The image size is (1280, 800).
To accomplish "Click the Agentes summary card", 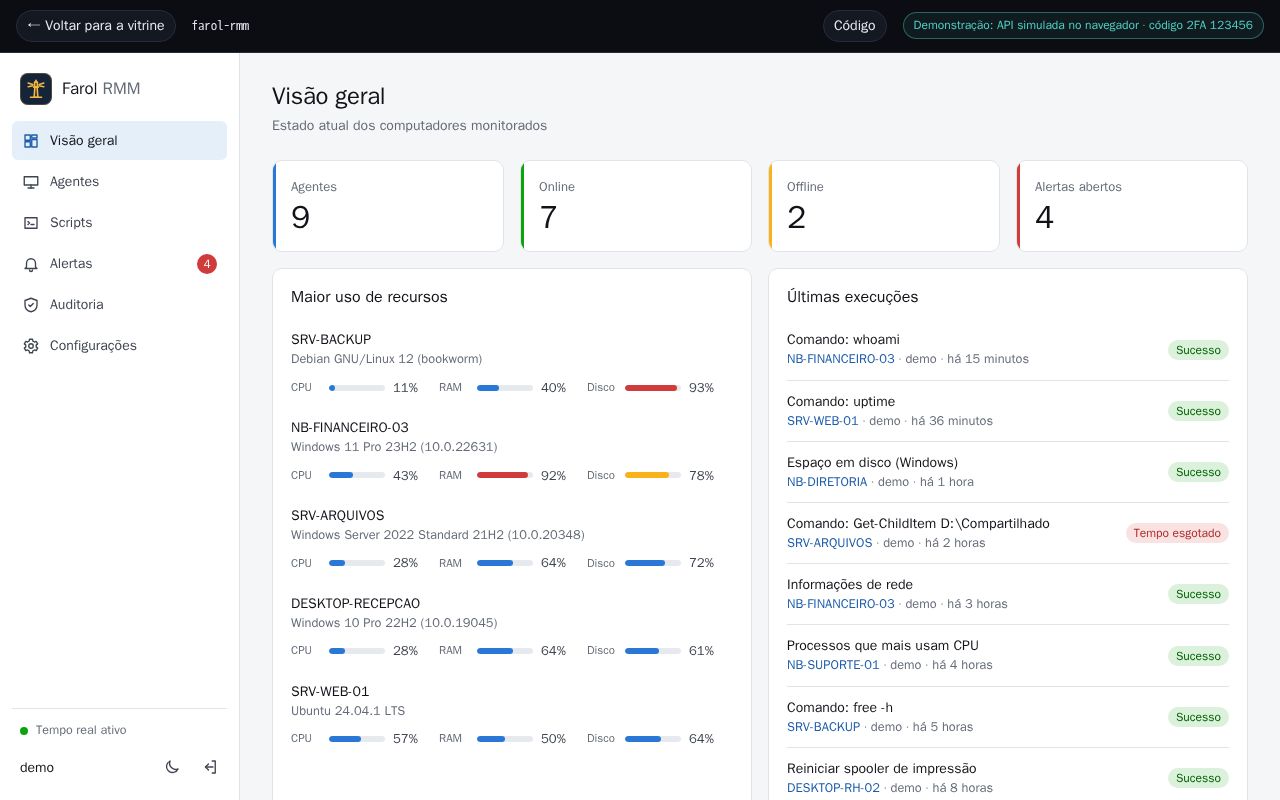I will coord(388,206).
